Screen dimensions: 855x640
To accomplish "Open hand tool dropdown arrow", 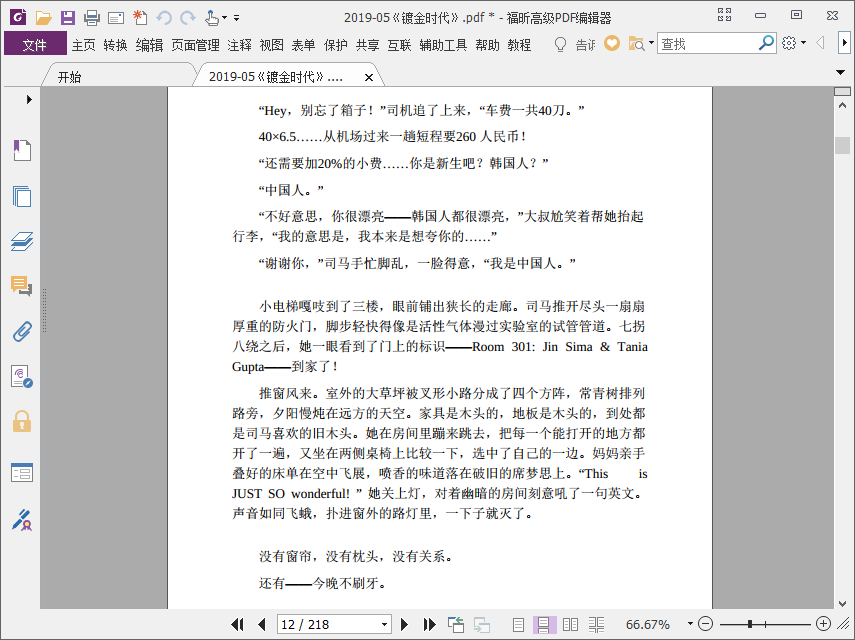I will tap(224, 18).
